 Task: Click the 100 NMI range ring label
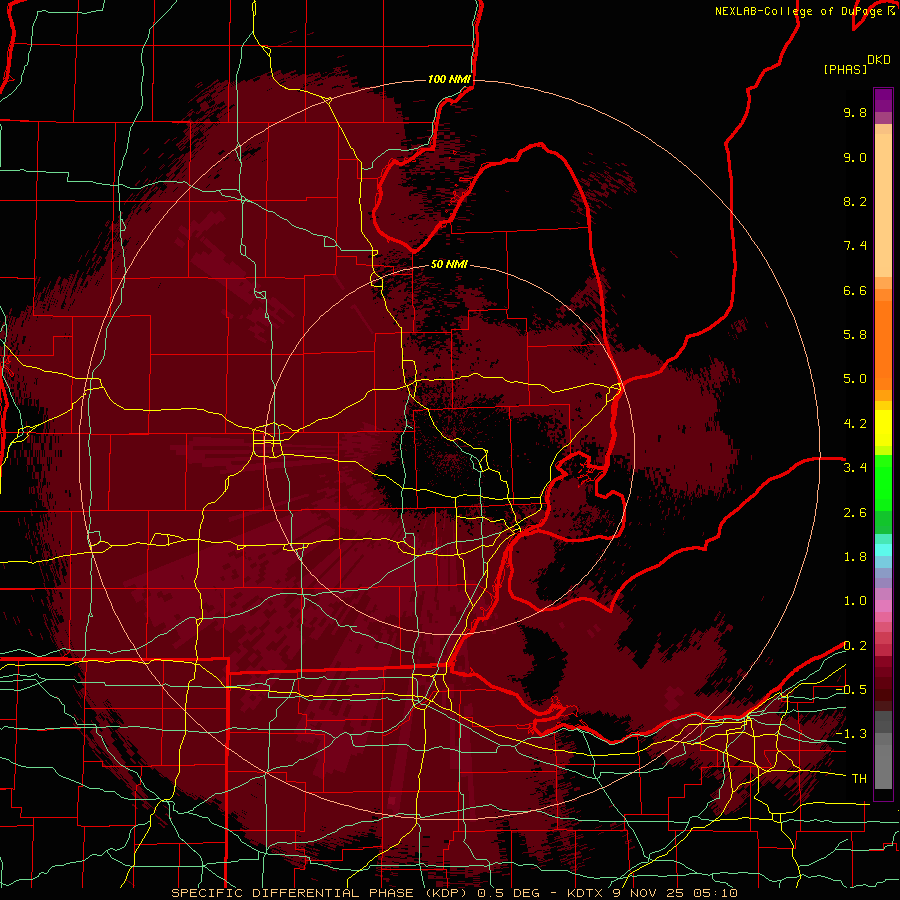point(449,79)
